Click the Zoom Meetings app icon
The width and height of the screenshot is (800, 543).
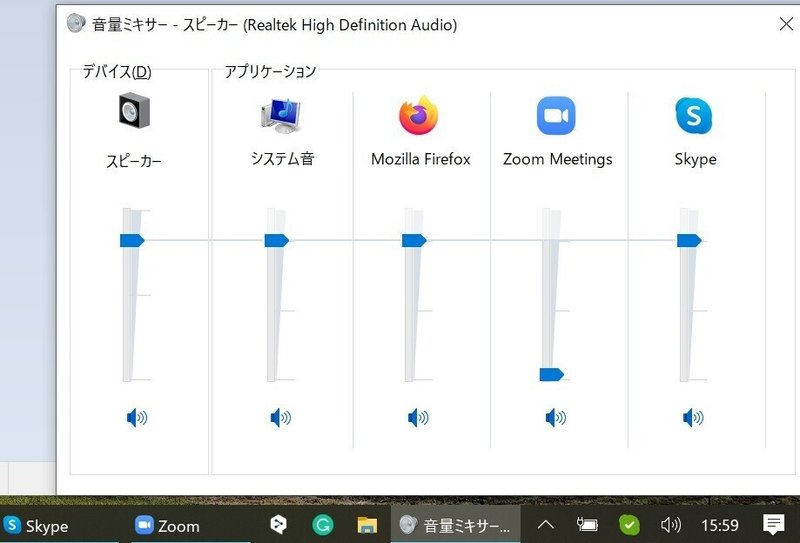[x=556, y=116]
